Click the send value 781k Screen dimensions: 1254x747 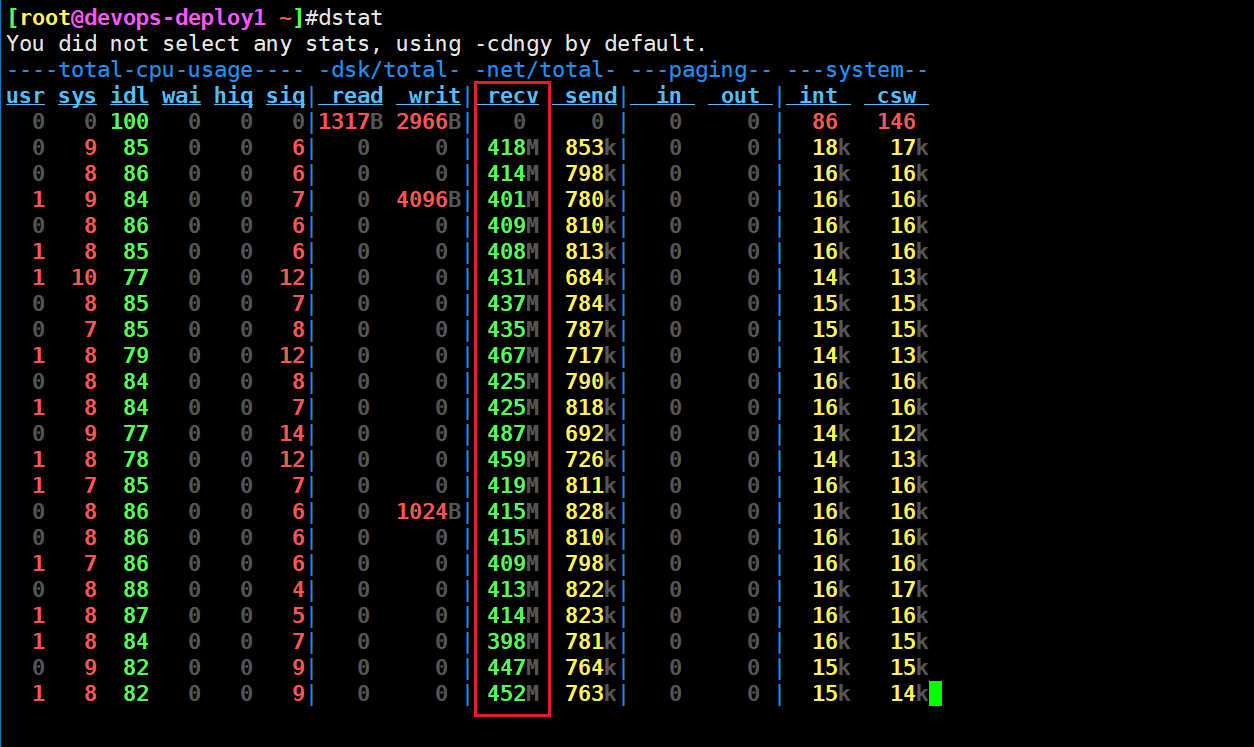point(592,642)
